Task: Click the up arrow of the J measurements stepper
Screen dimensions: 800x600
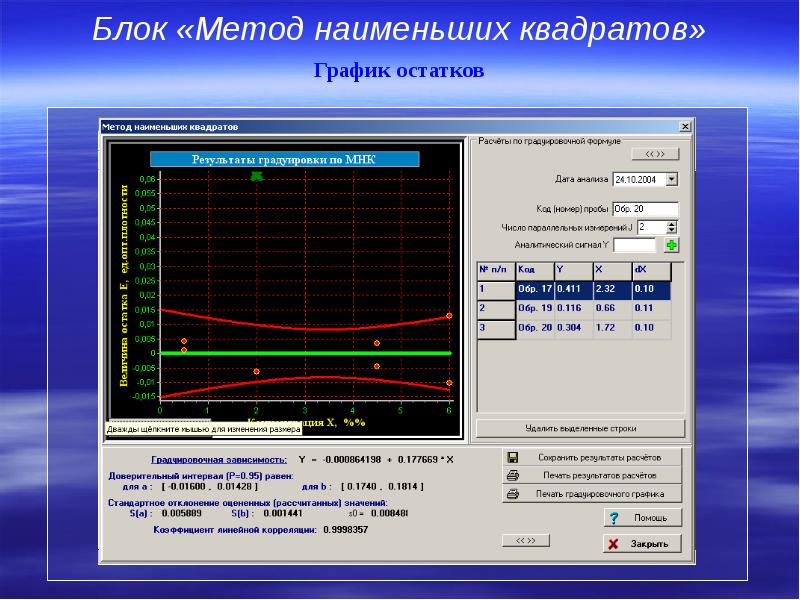Action: click(671, 222)
